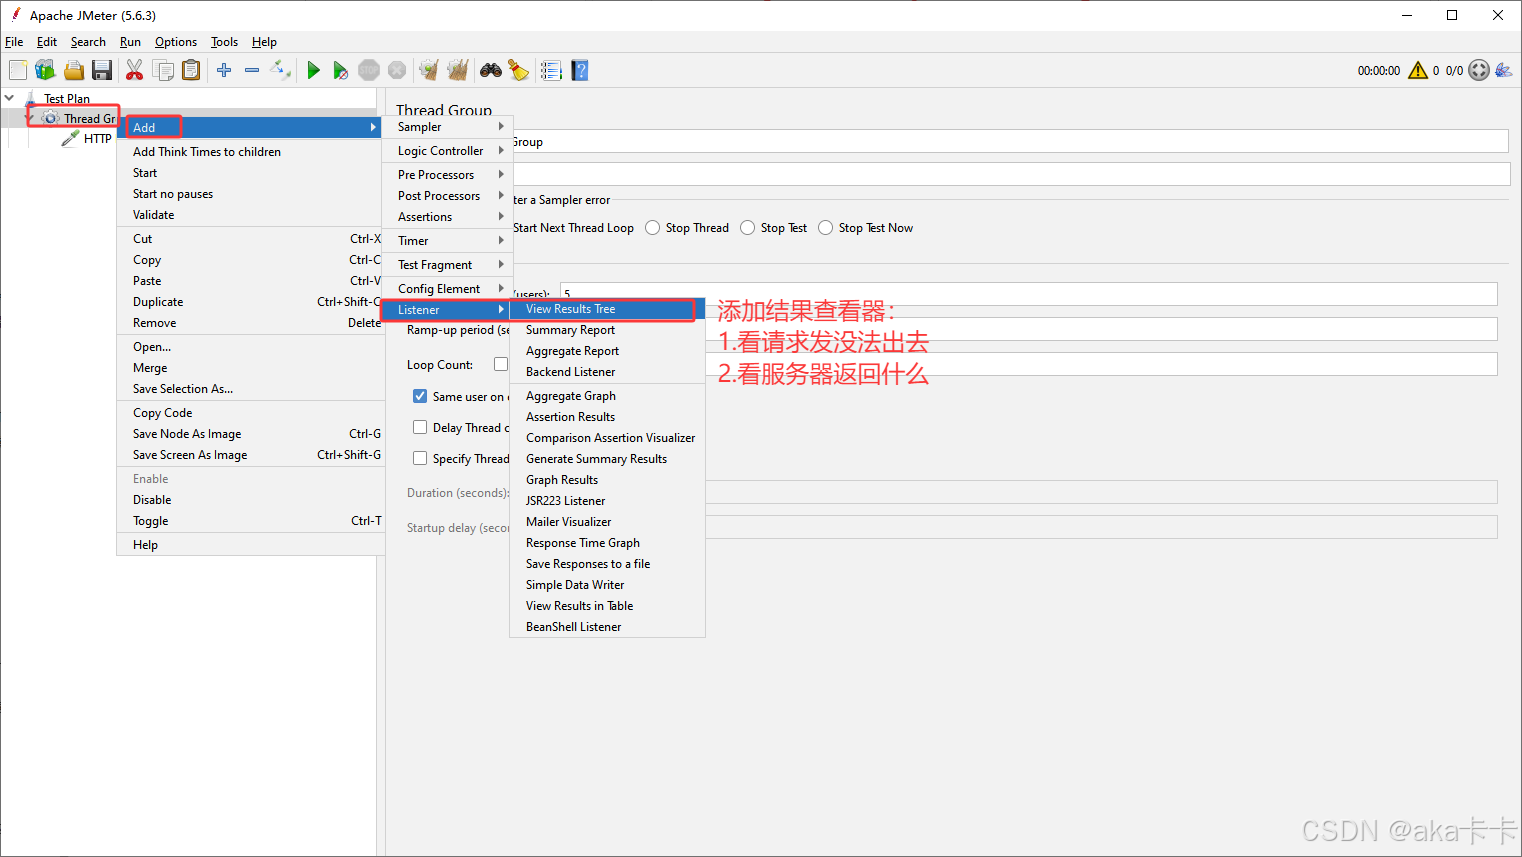Select HTTP node in tree
1522x857 pixels.
click(97, 139)
